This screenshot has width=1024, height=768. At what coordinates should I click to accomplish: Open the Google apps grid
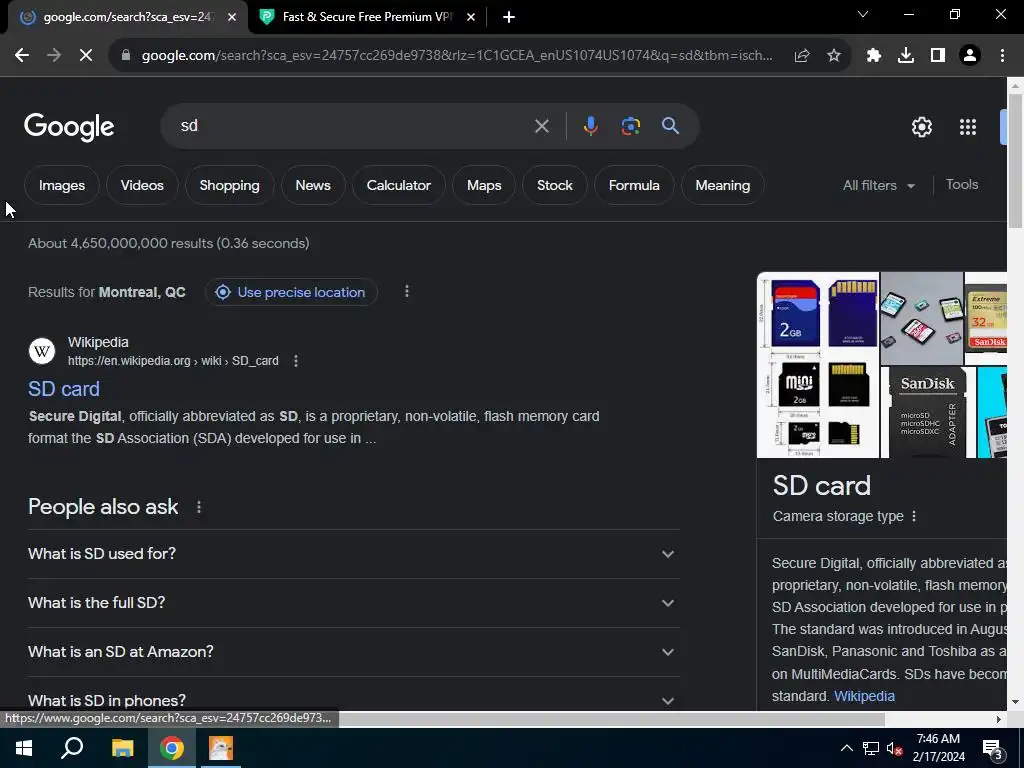coord(968,127)
